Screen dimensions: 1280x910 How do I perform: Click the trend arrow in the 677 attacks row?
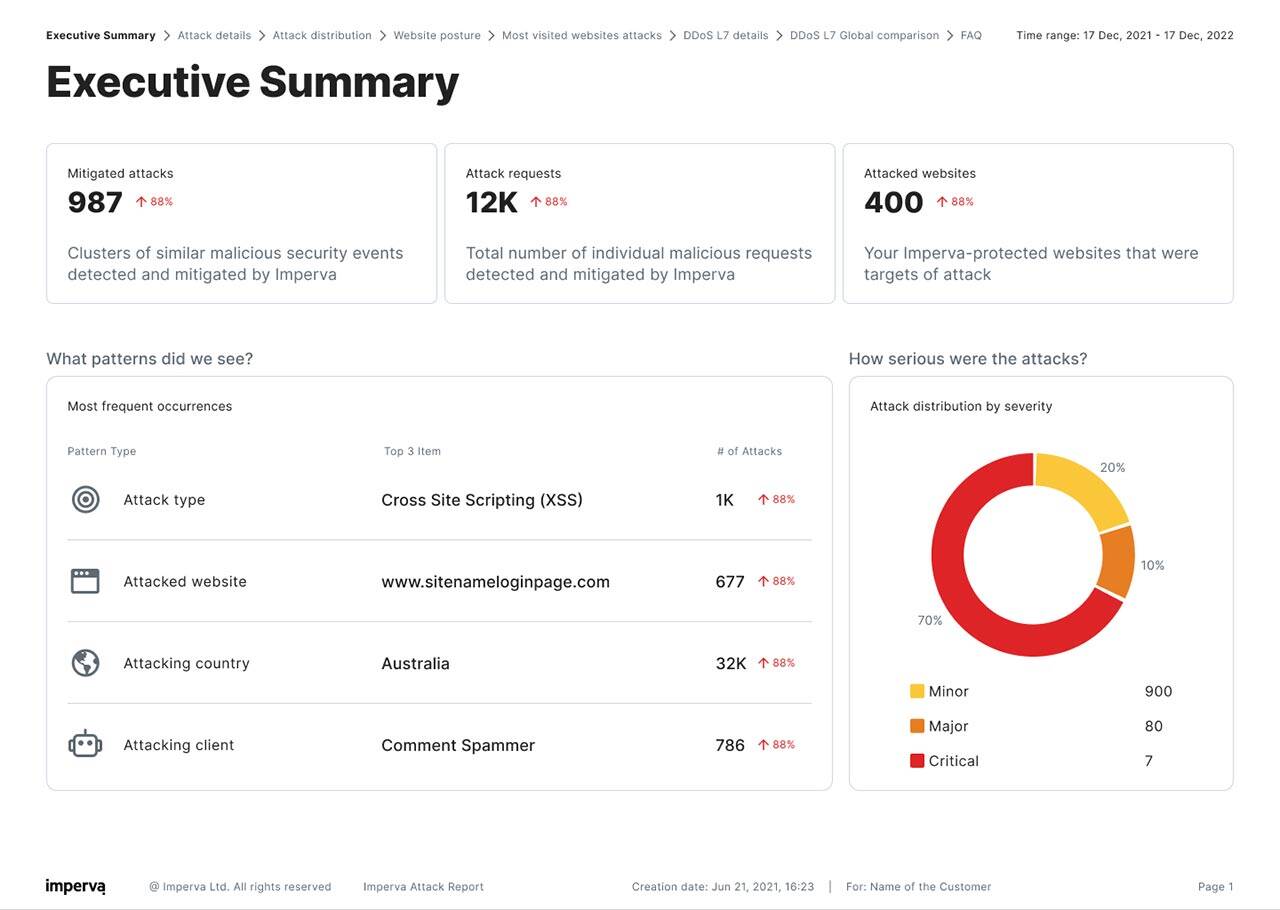coord(763,581)
